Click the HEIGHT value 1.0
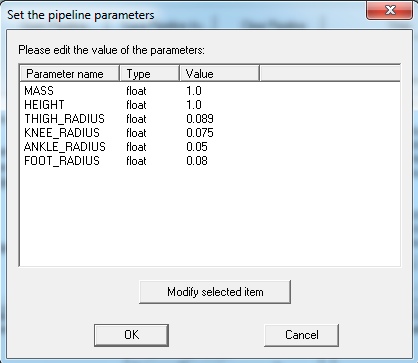This screenshot has width=418, height=363. 194,105
